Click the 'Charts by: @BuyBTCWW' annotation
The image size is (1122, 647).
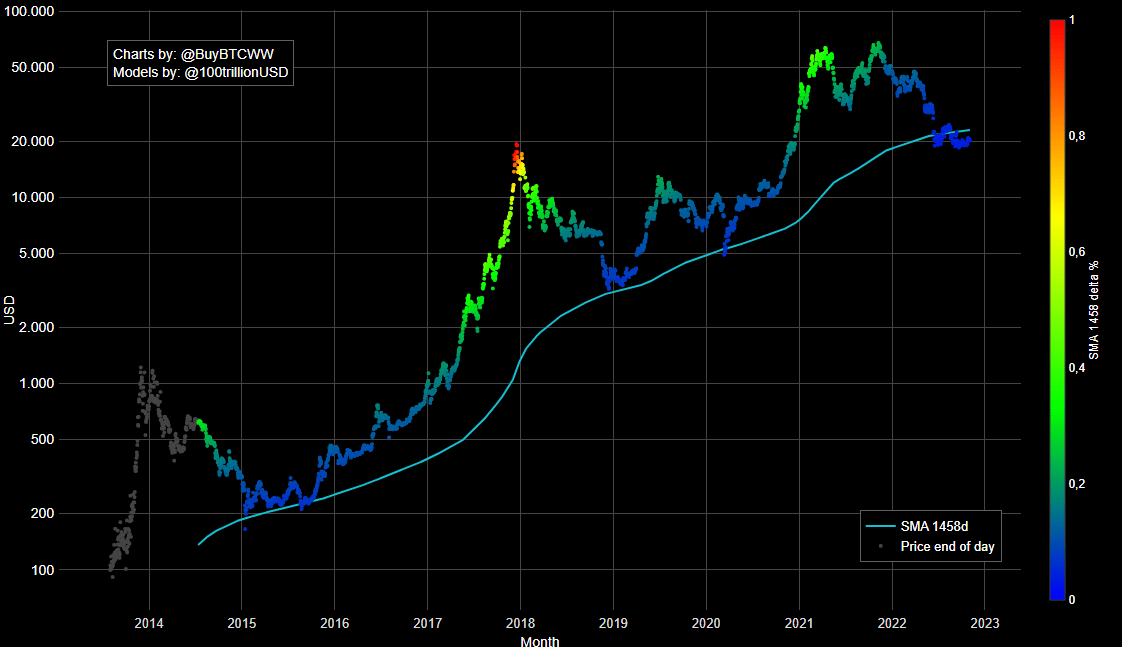pyautogui.click(x=193, y=54)
